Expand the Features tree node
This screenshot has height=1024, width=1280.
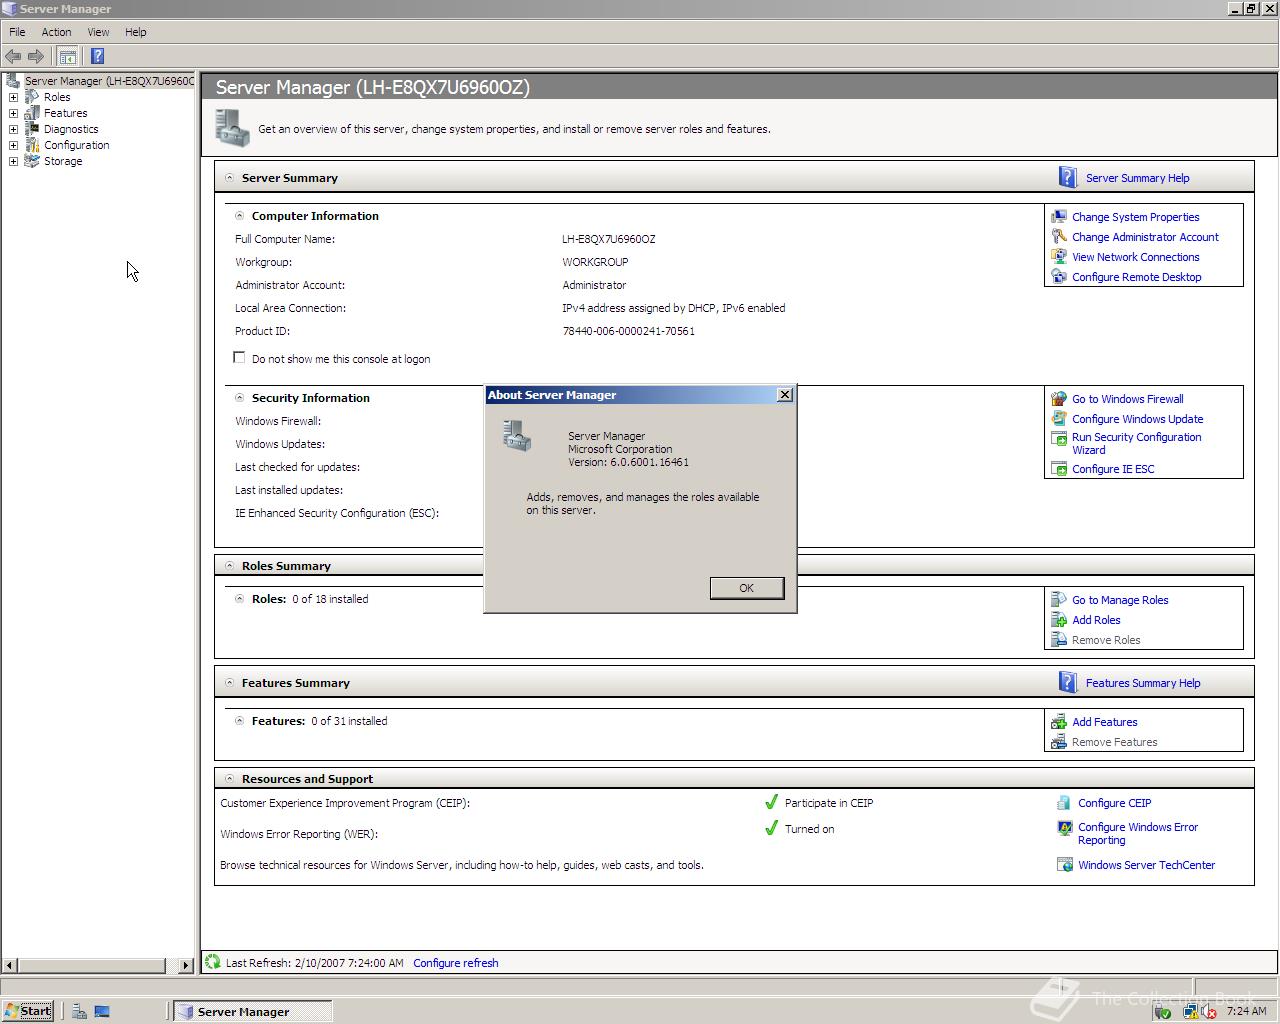point(13,113)
